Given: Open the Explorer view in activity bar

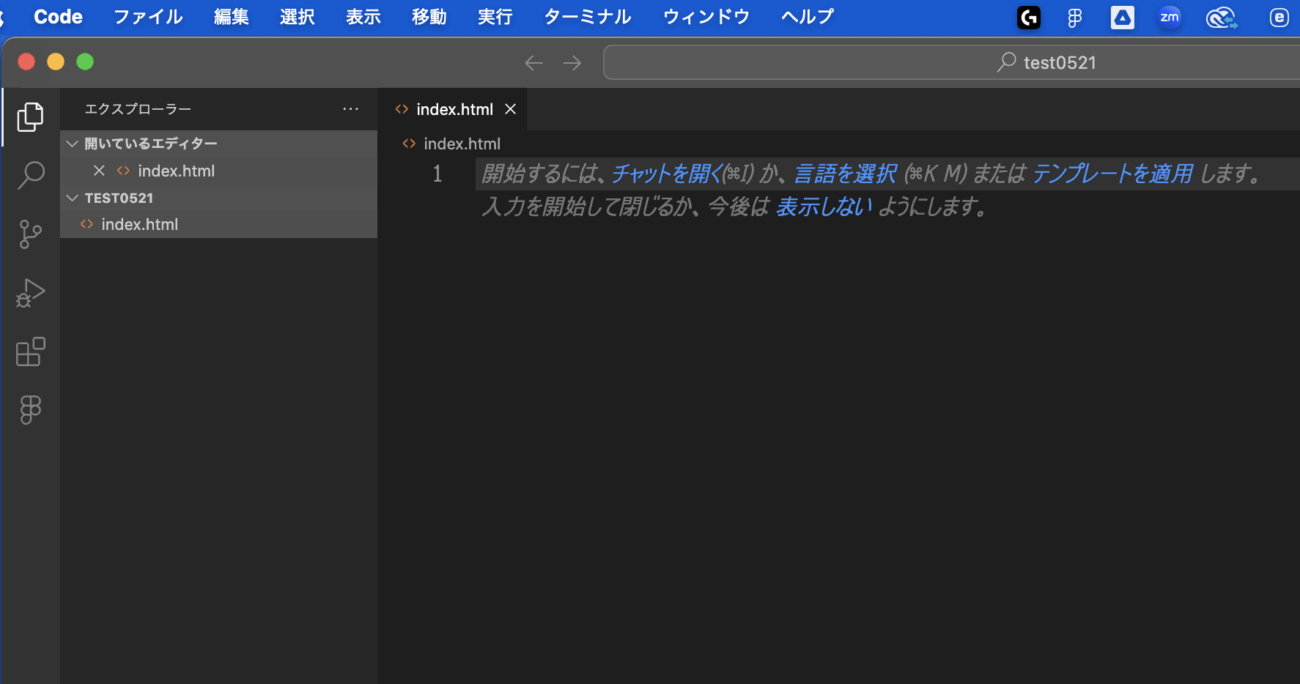Looking at the screenshot, I should tap(30, 117).
